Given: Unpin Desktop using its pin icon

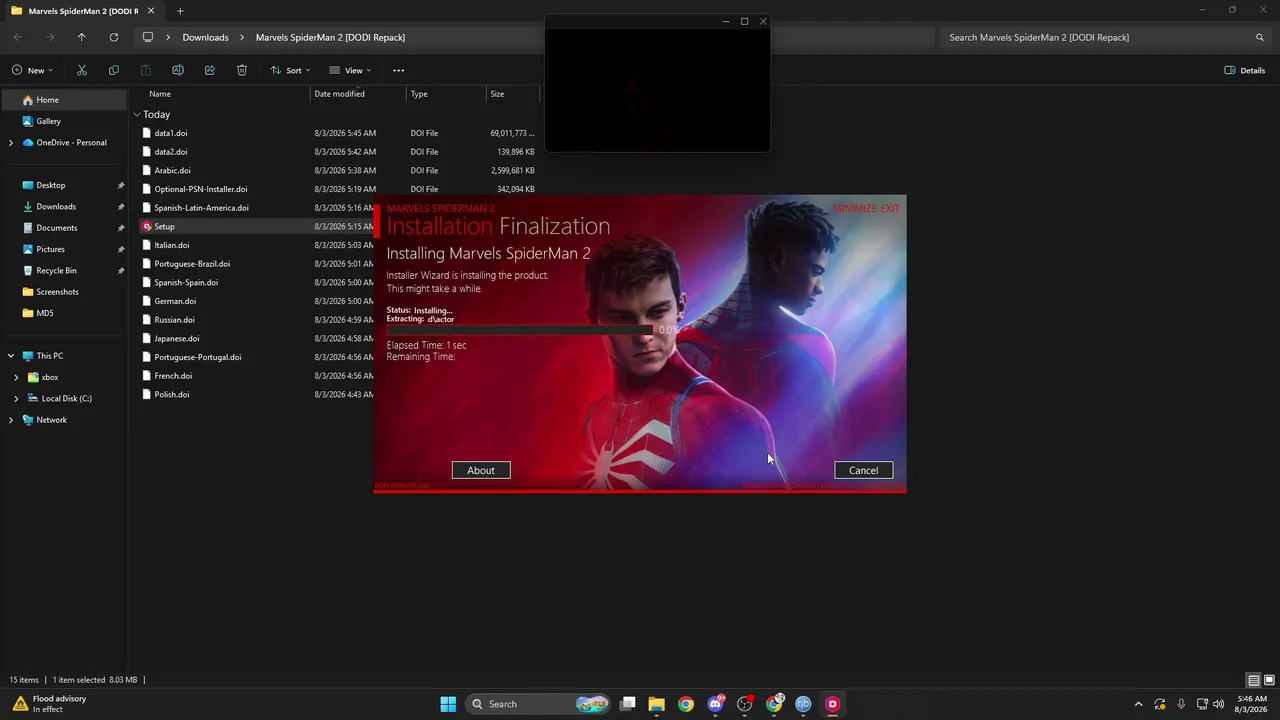Looking at the screenshot, I should tap(121, 185).
